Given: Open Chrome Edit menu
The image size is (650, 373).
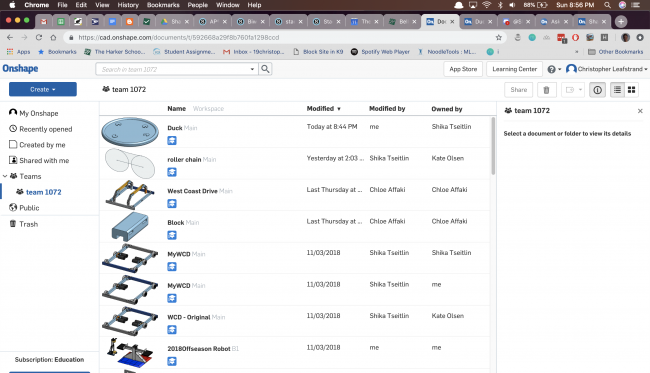Looking at the screenshot, I should click(81, 5).
